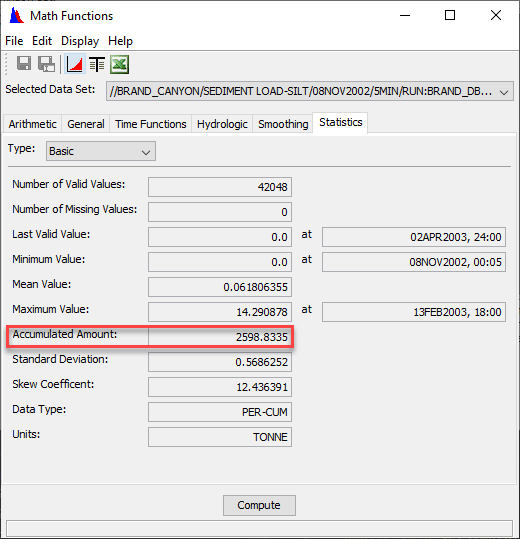
Task: Open the Selected Data Set dropdown
Action: pos(310,91)
